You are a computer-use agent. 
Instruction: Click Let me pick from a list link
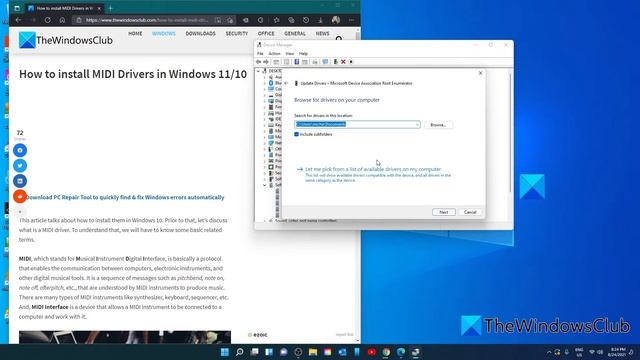(373, 169)
